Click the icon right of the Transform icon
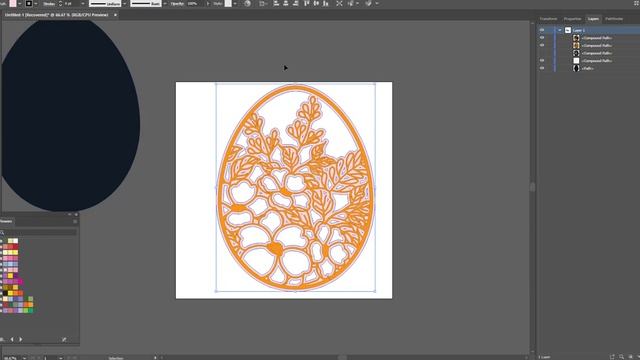Image resolution: width=640 pixels, height=360 pixels. pyautogui.click(x=351, y=3)
